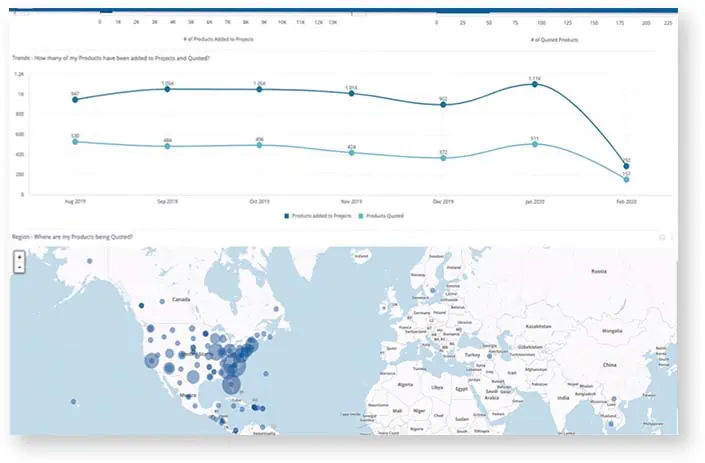Select the Feb 2020 light point labeled 157
The width and height of the screenshot is (705, 463).
point(626,180)
